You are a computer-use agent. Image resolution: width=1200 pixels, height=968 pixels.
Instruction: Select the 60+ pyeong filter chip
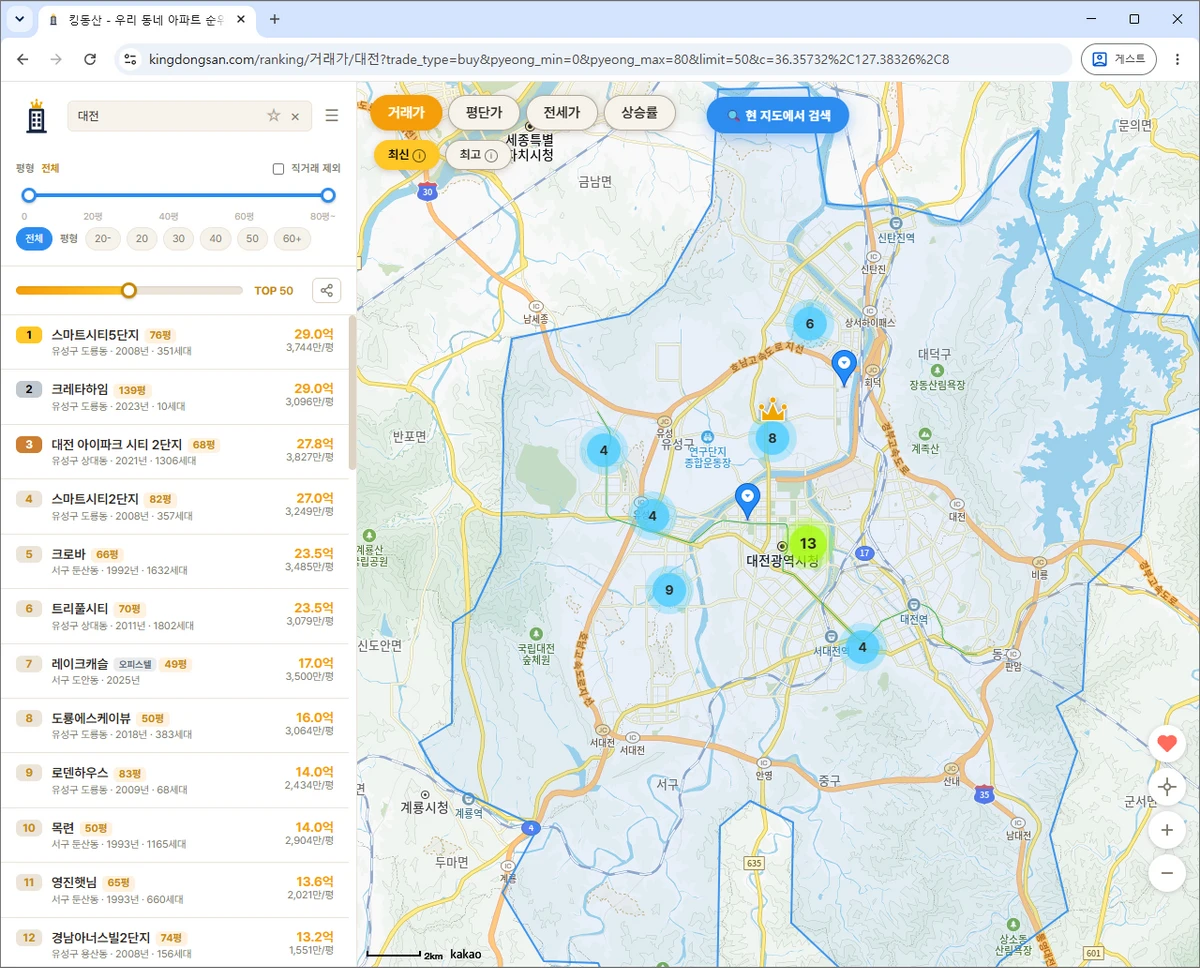pos(292,239)
